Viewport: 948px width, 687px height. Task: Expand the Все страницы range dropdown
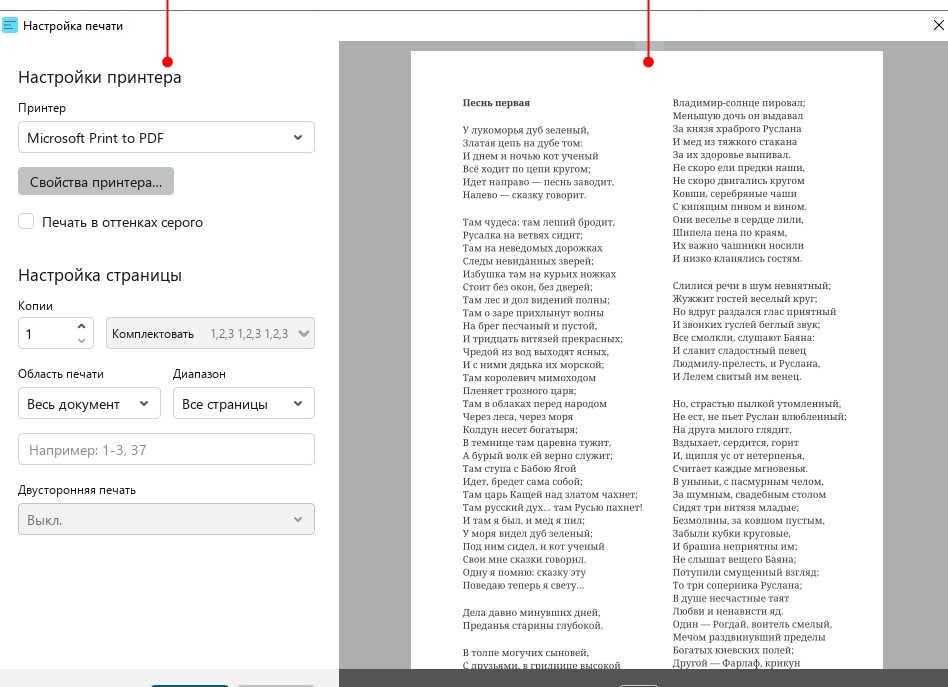point(244,403)
